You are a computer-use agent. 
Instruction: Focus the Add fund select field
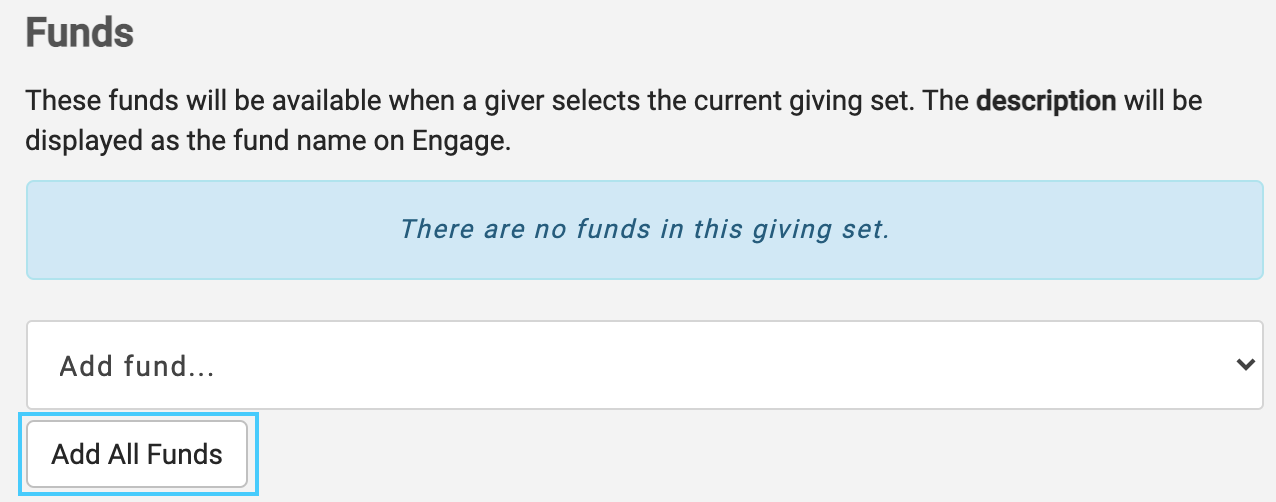(644, 365)
